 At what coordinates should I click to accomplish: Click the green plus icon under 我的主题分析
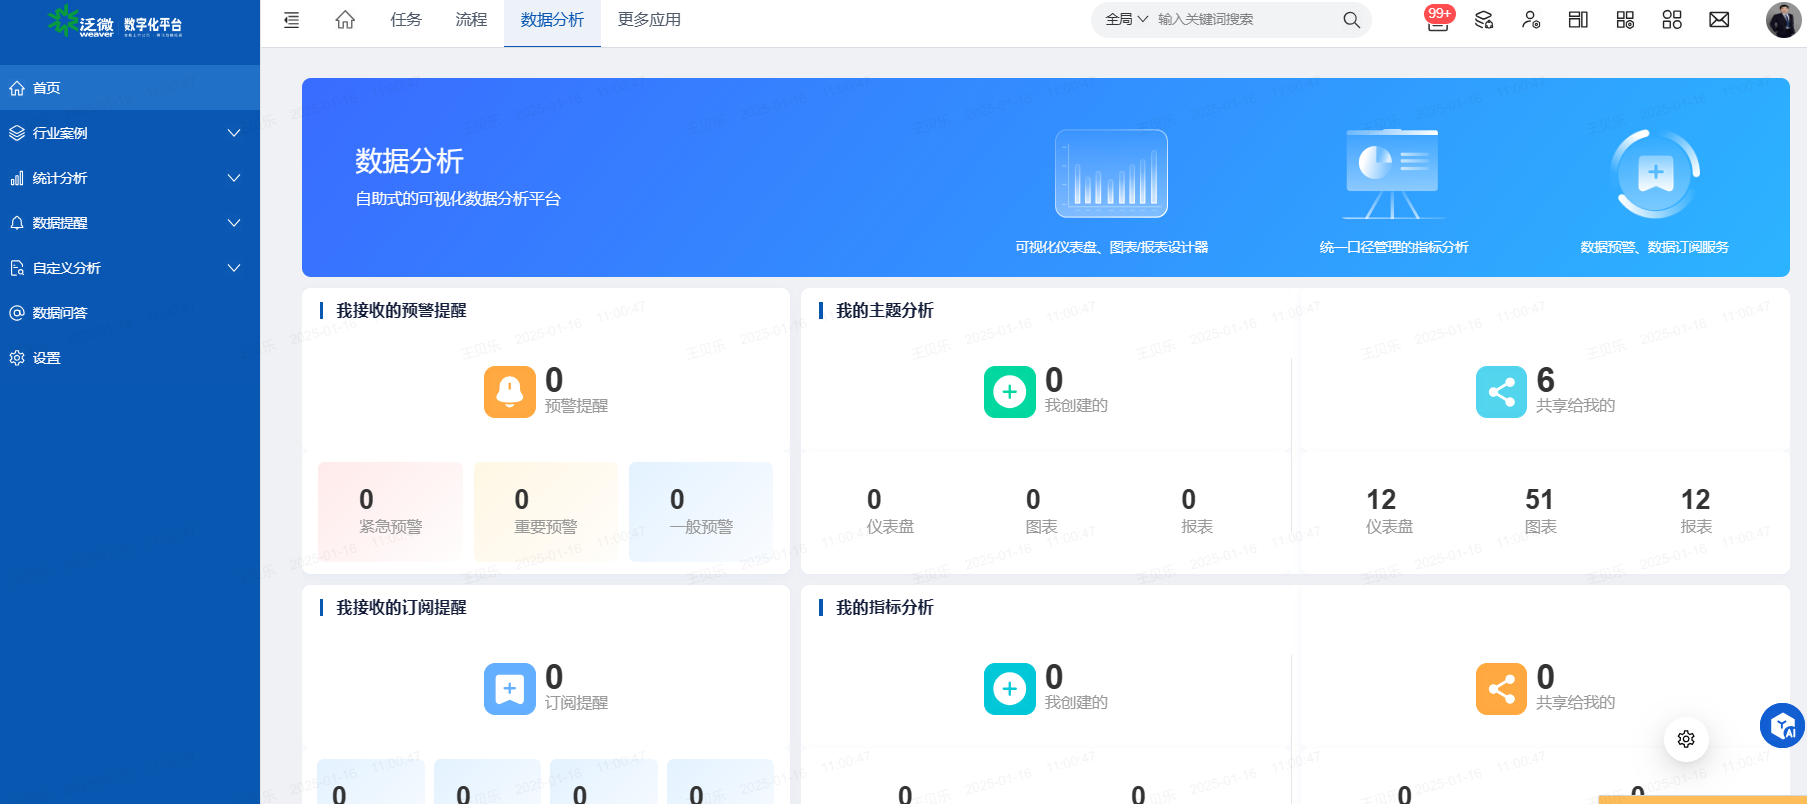click(x=1010, y=391)
